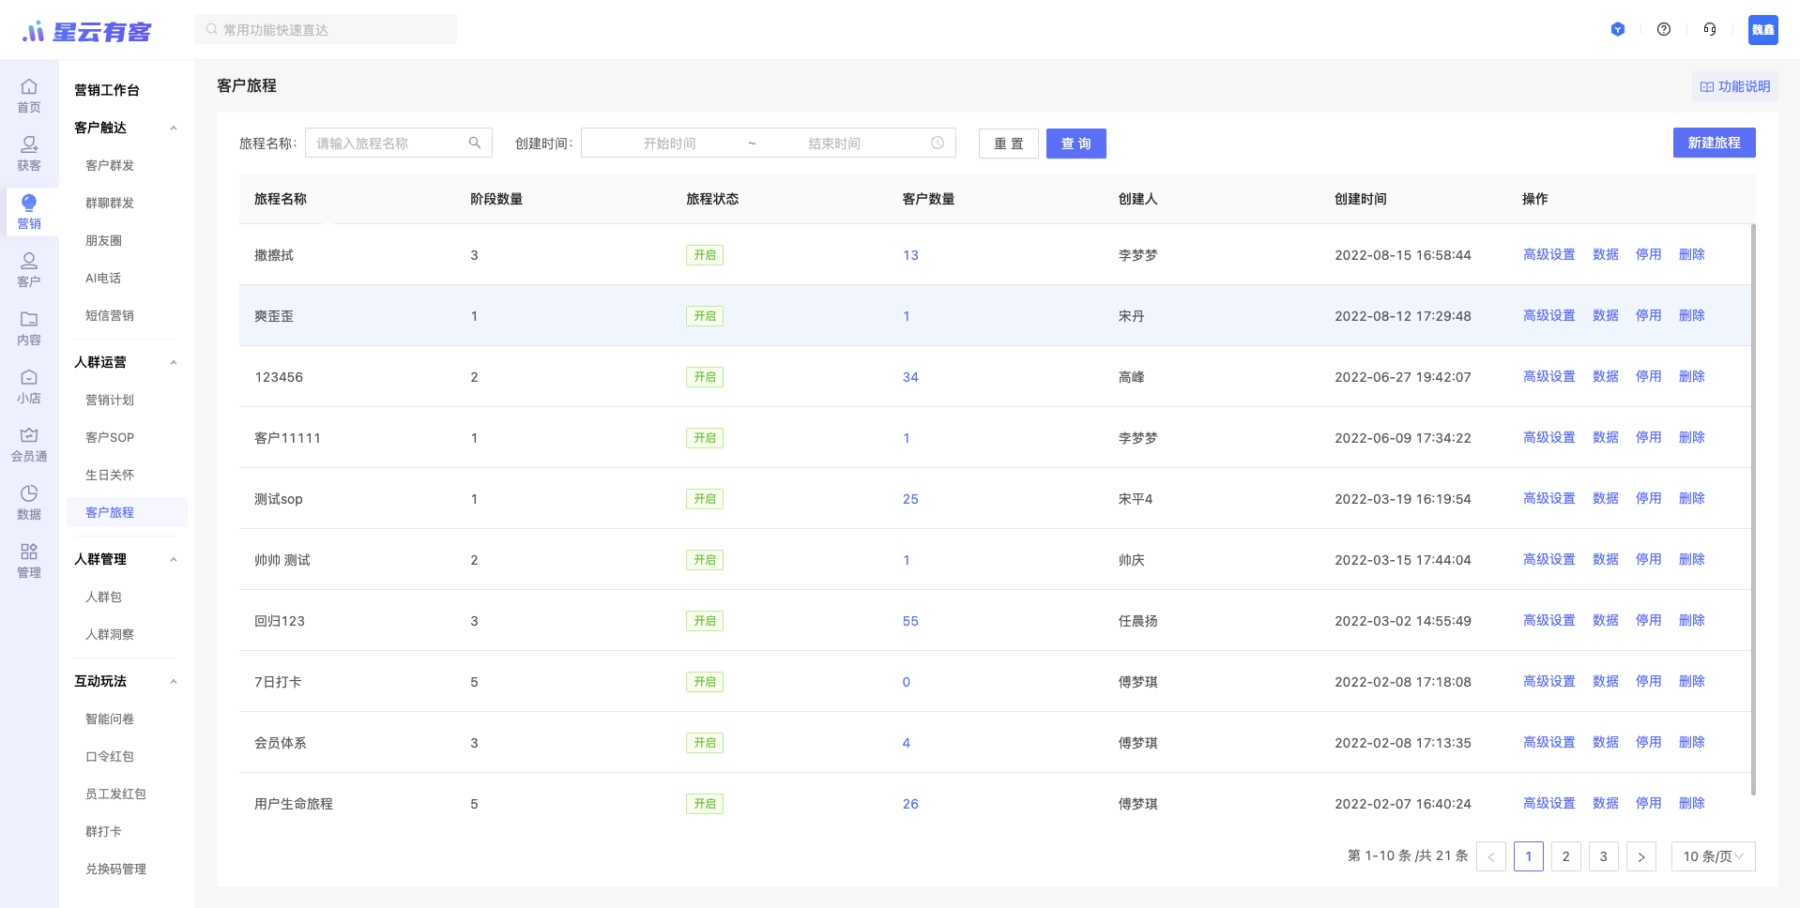Focus the 旅程名称 input field
1800x908 pixels.
398,143
